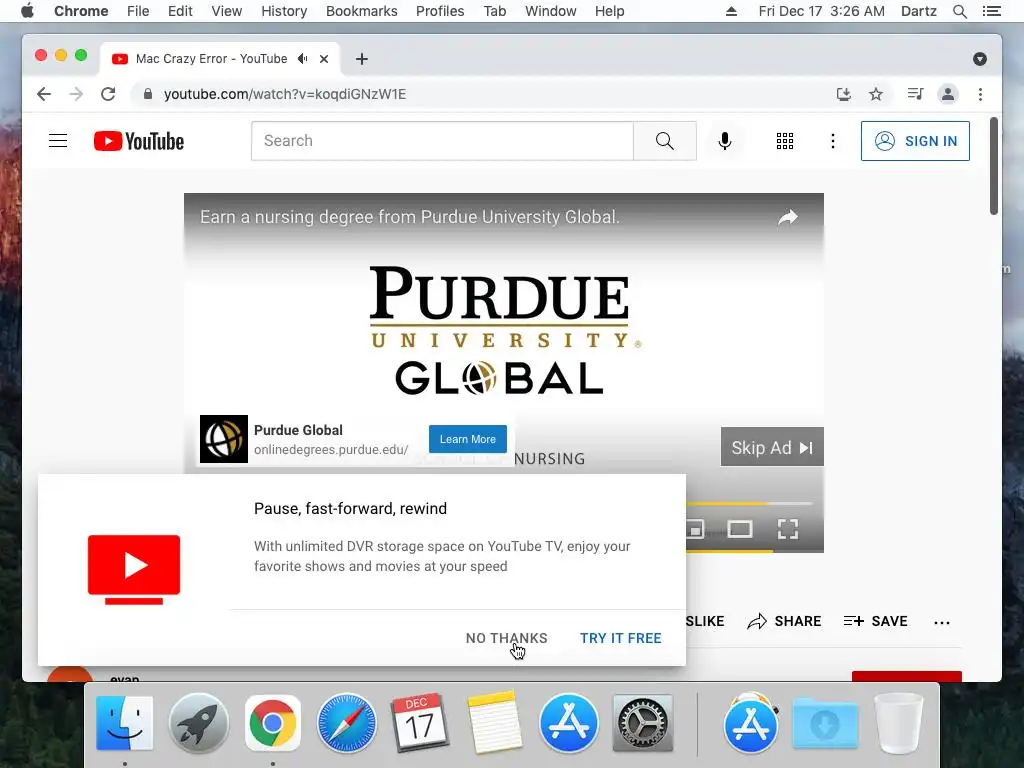Viewport: 1024px width, 768px height.
Task: Open the Bookmarks menu
Action: pos(362,11)
